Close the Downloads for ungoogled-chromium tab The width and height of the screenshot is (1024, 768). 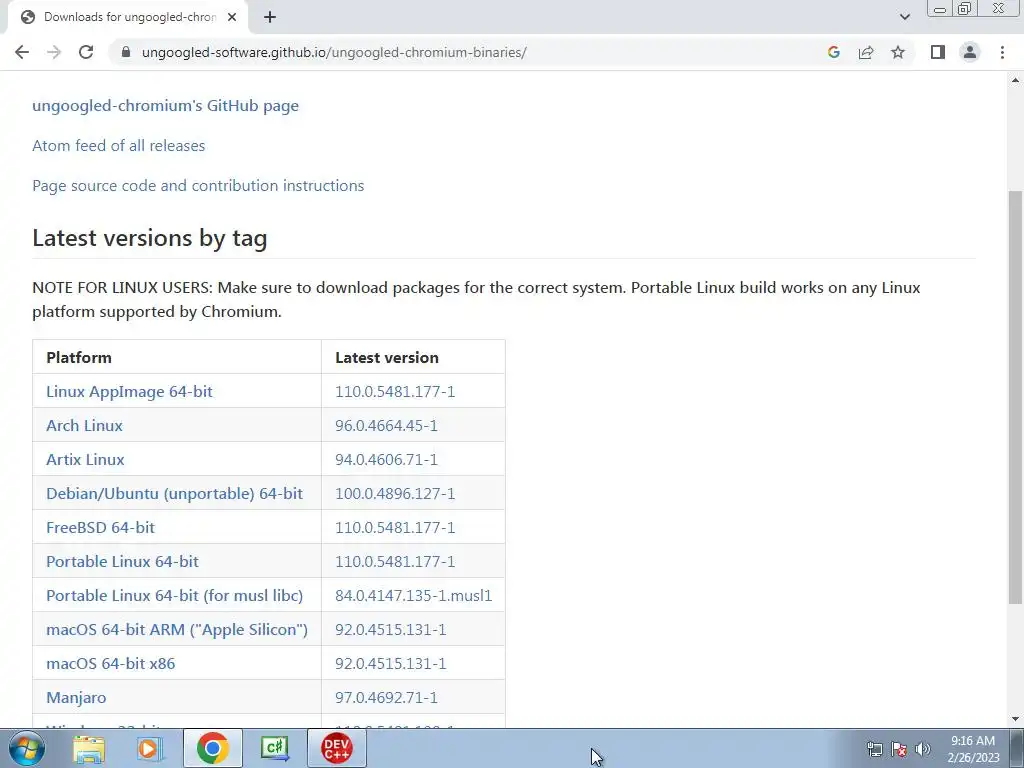232,17
